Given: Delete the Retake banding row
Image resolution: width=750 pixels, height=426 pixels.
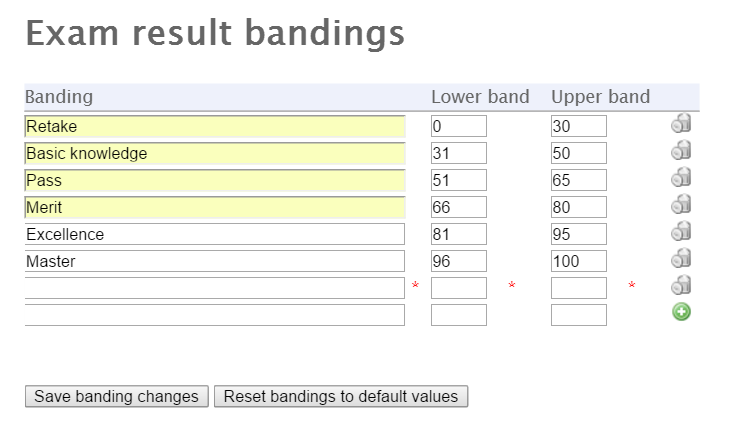Looking at the screenshot, I should pos(681,124).
